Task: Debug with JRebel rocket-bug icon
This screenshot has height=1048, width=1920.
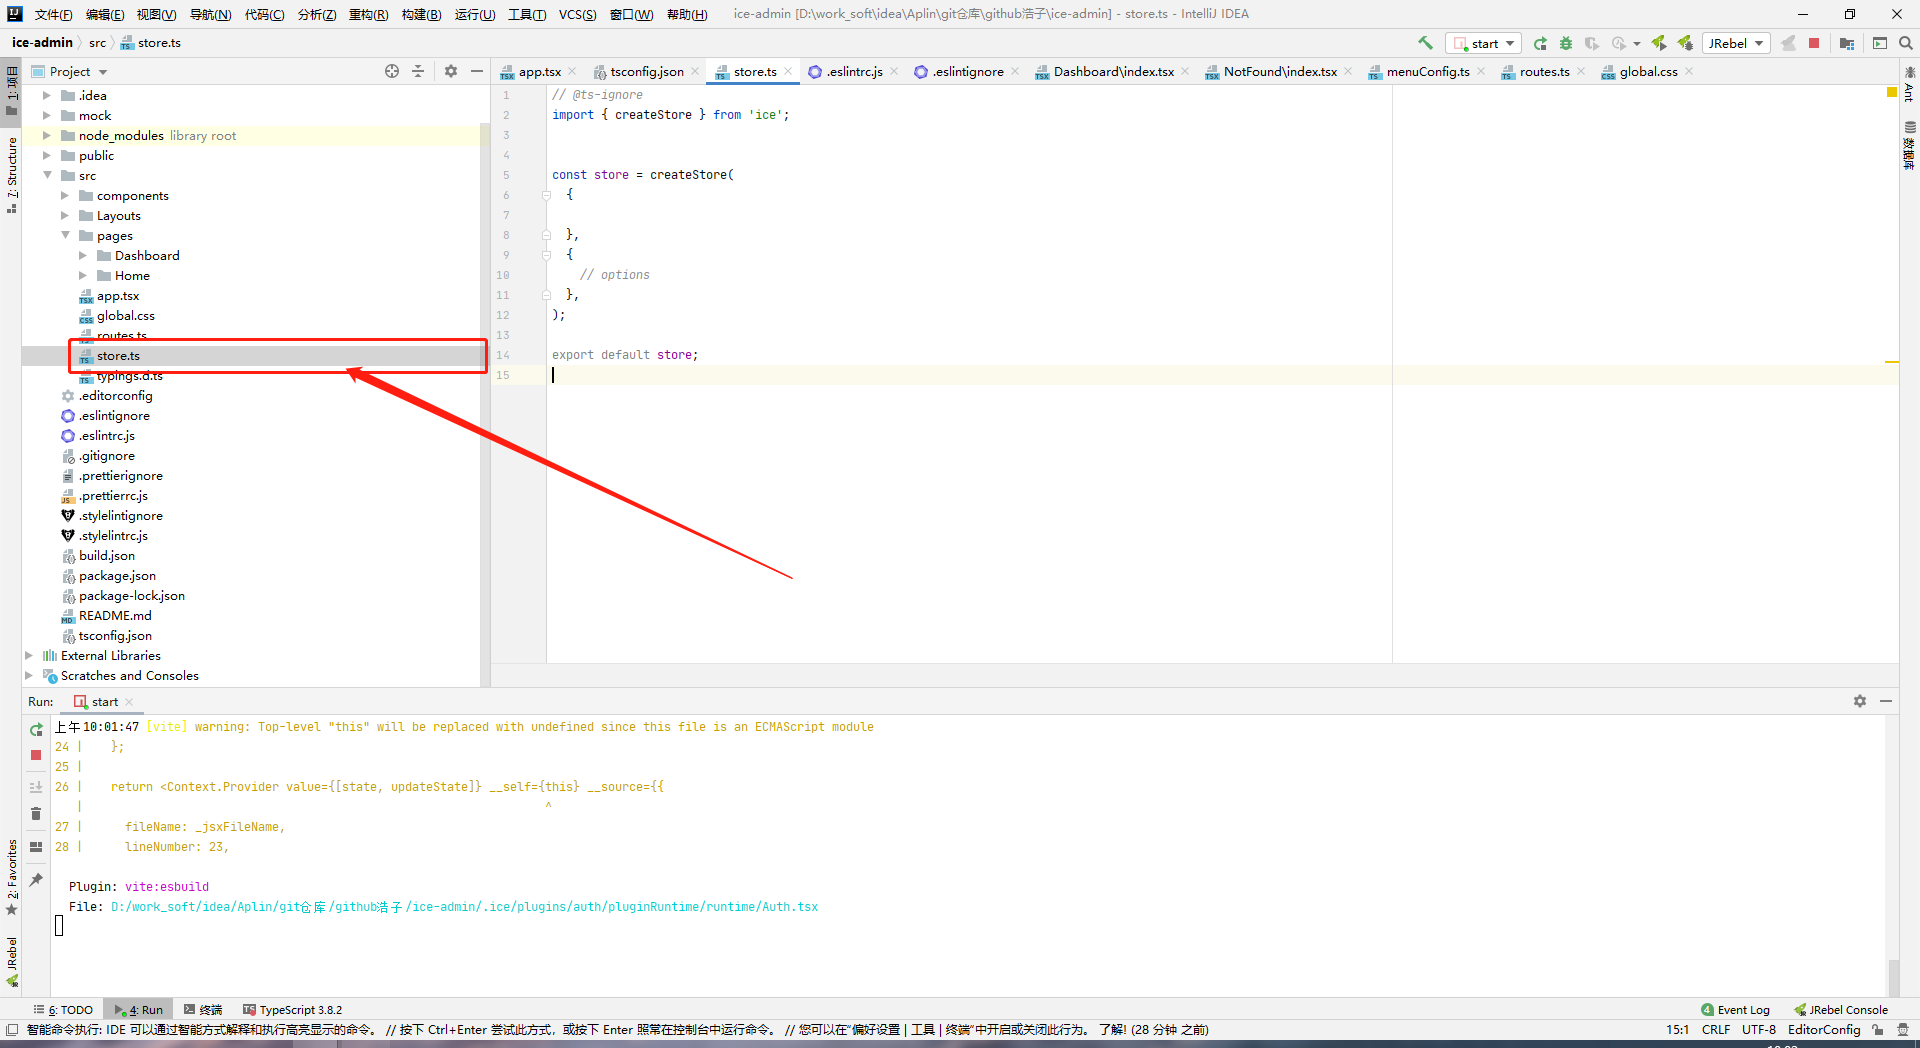Action: click(x=1685, y=43)
